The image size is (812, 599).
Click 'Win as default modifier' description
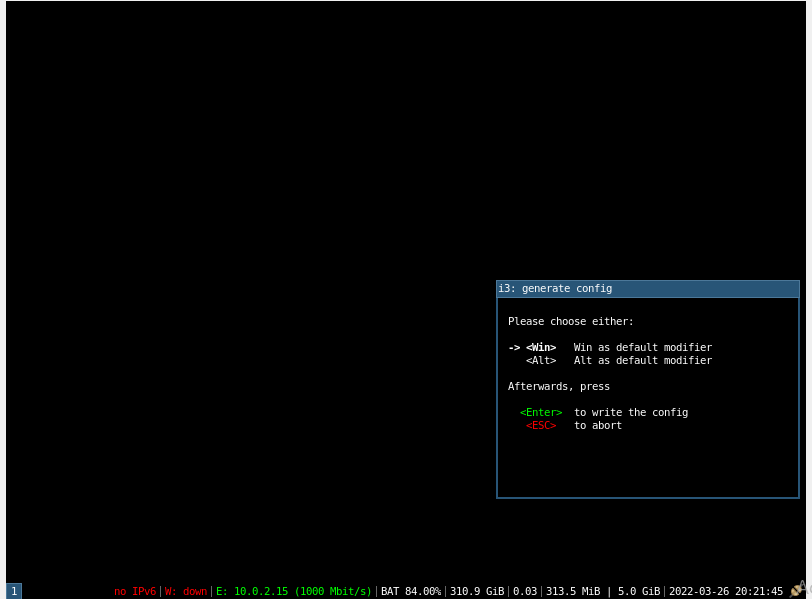tap(642, 347)
